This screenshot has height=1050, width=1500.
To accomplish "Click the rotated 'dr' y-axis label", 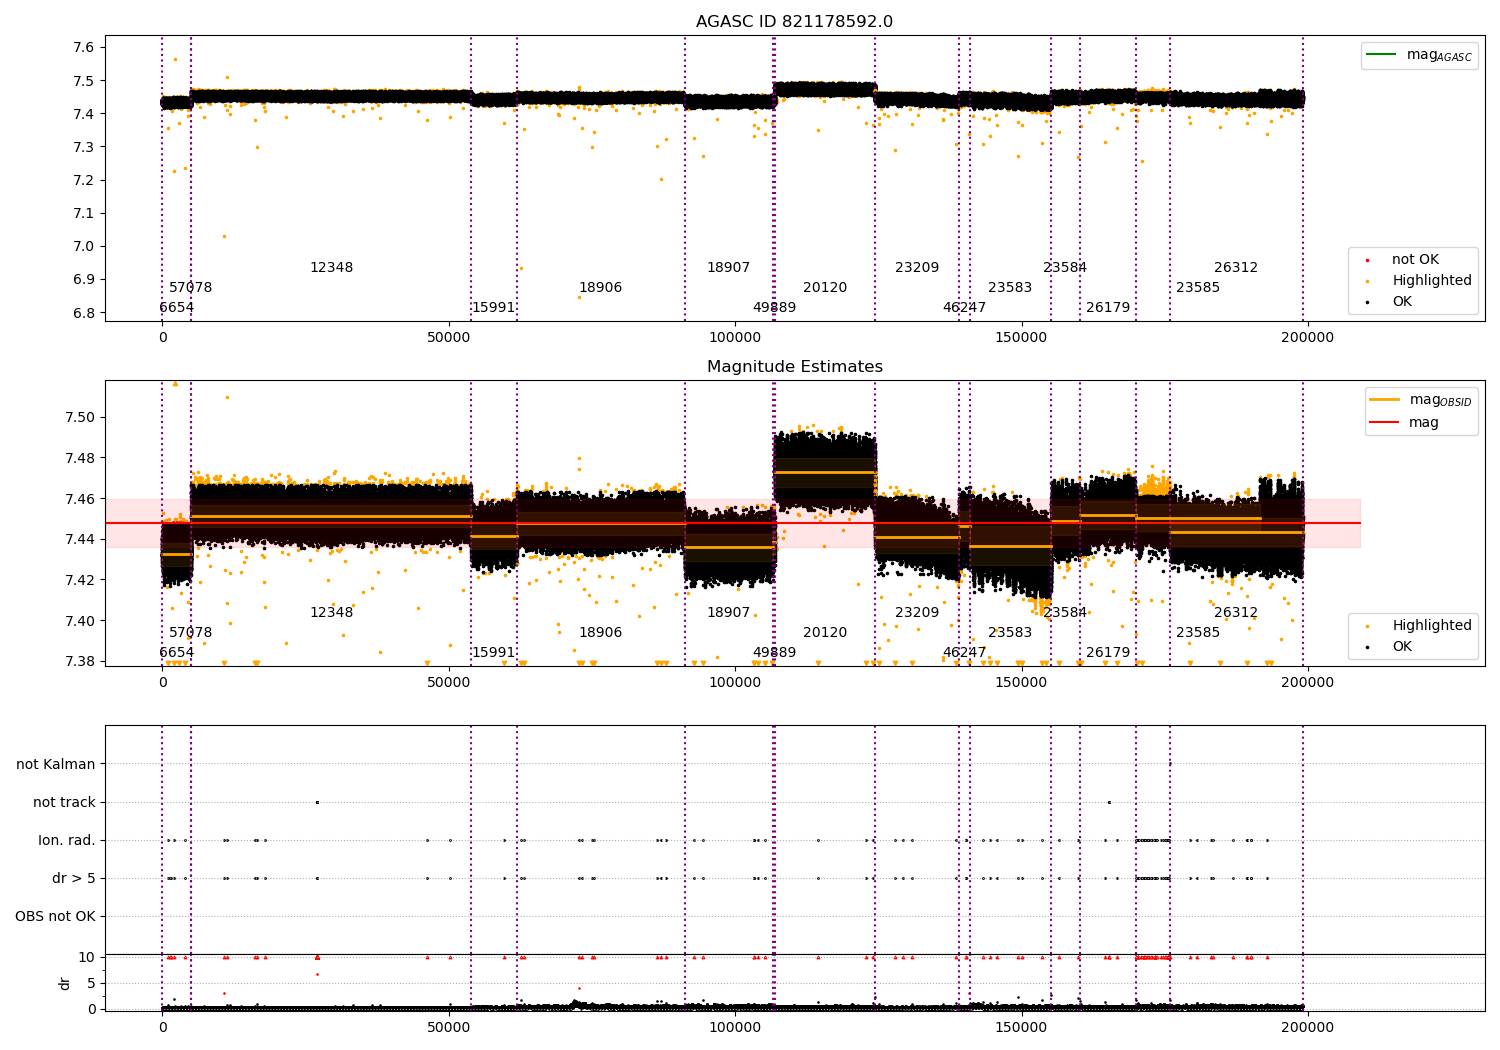I will tap(65, 983).
